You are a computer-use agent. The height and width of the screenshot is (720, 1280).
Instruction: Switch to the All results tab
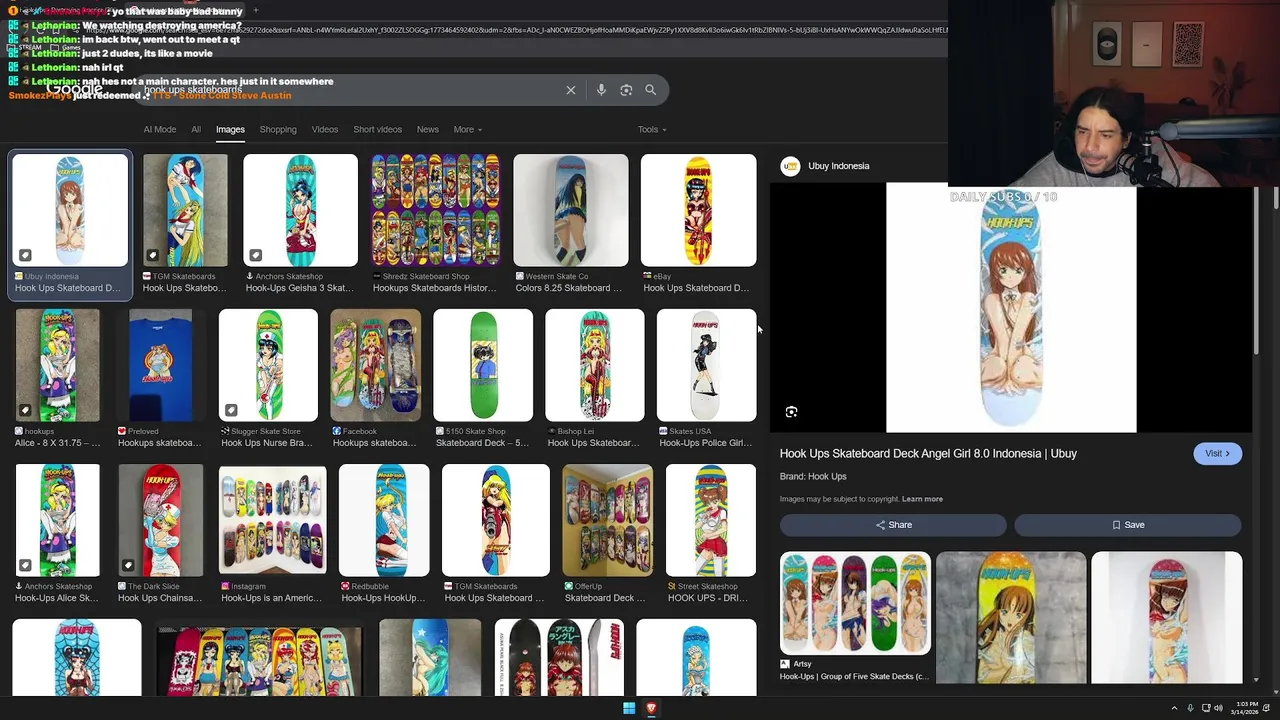click(196, 129)
